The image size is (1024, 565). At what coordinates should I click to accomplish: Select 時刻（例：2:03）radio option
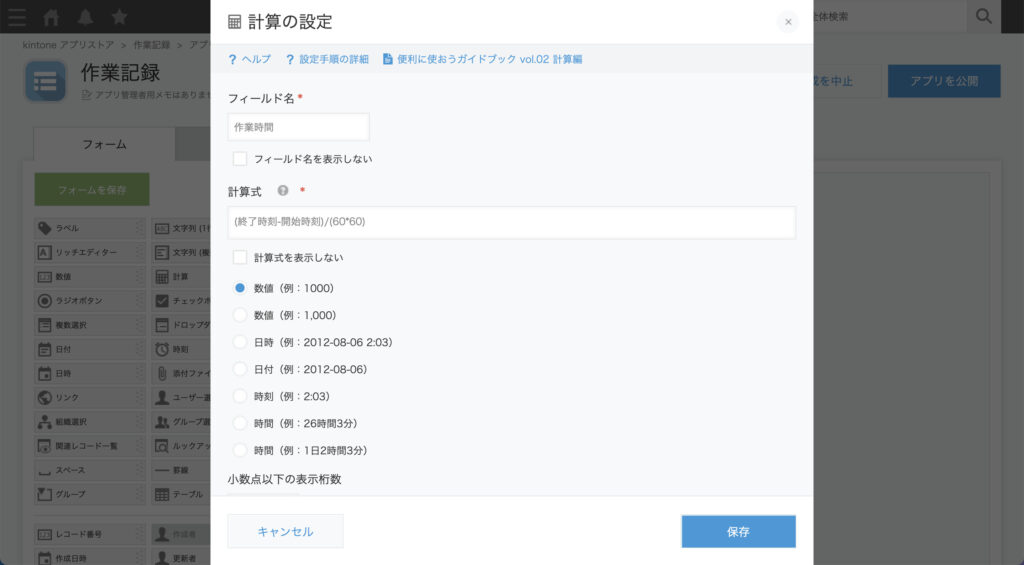coord(240,396)
